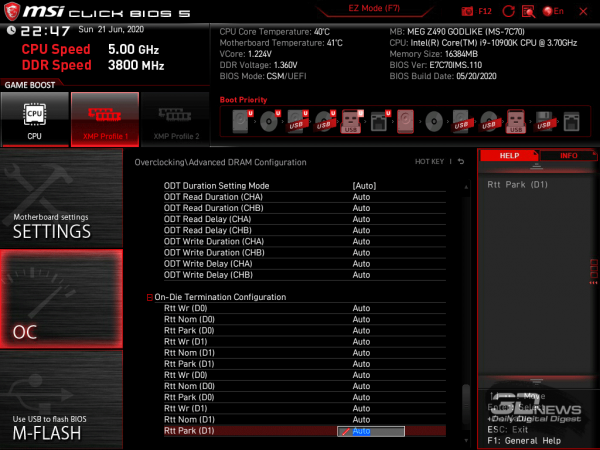Switch to the INFO tab
The height and width of the screenshot is (450, 600).
coord(568,156)
